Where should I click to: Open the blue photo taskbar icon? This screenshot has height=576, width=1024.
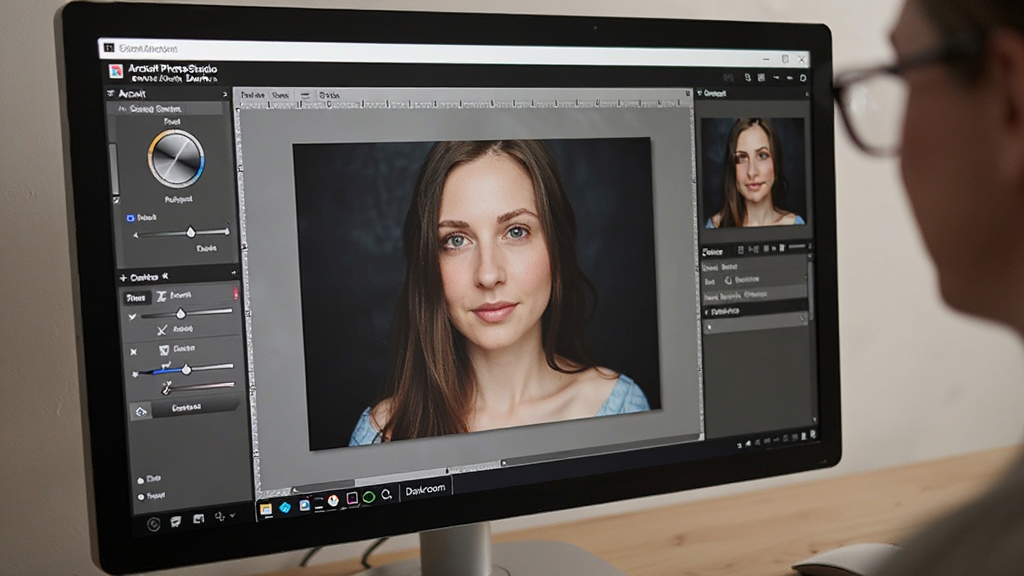coord(304,505)
